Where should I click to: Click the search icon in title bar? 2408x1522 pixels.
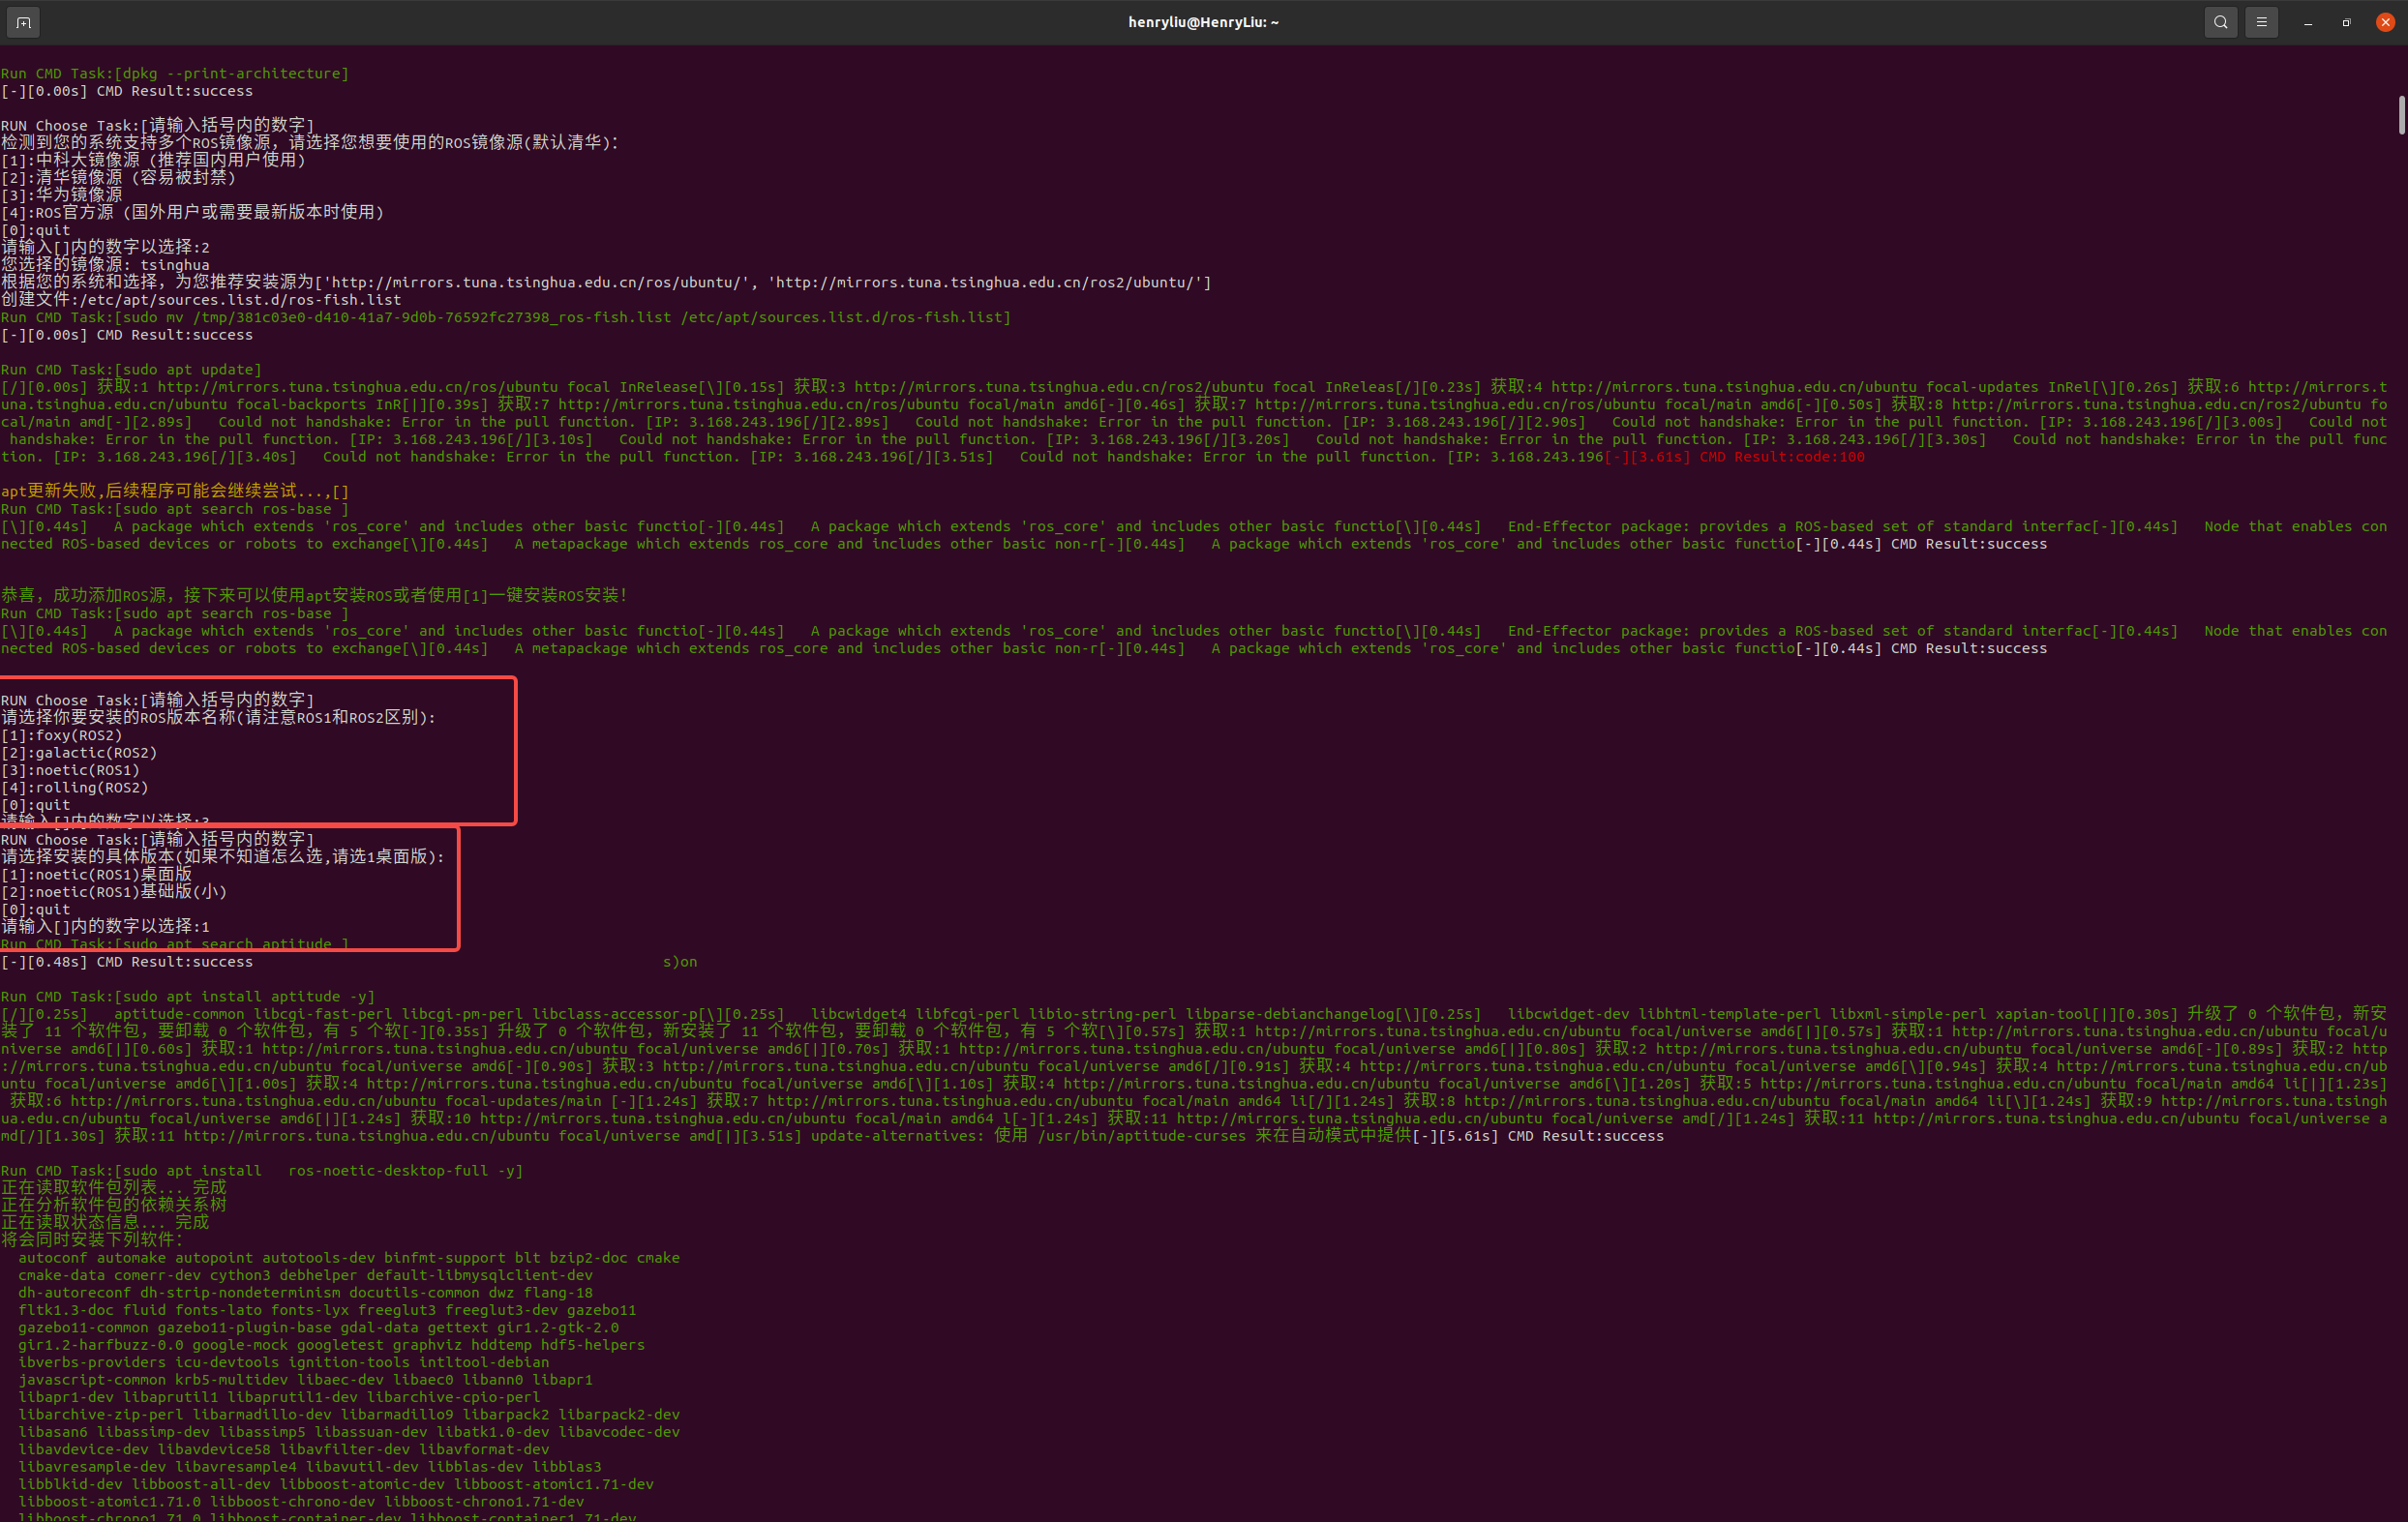(x=2220, y=22)
